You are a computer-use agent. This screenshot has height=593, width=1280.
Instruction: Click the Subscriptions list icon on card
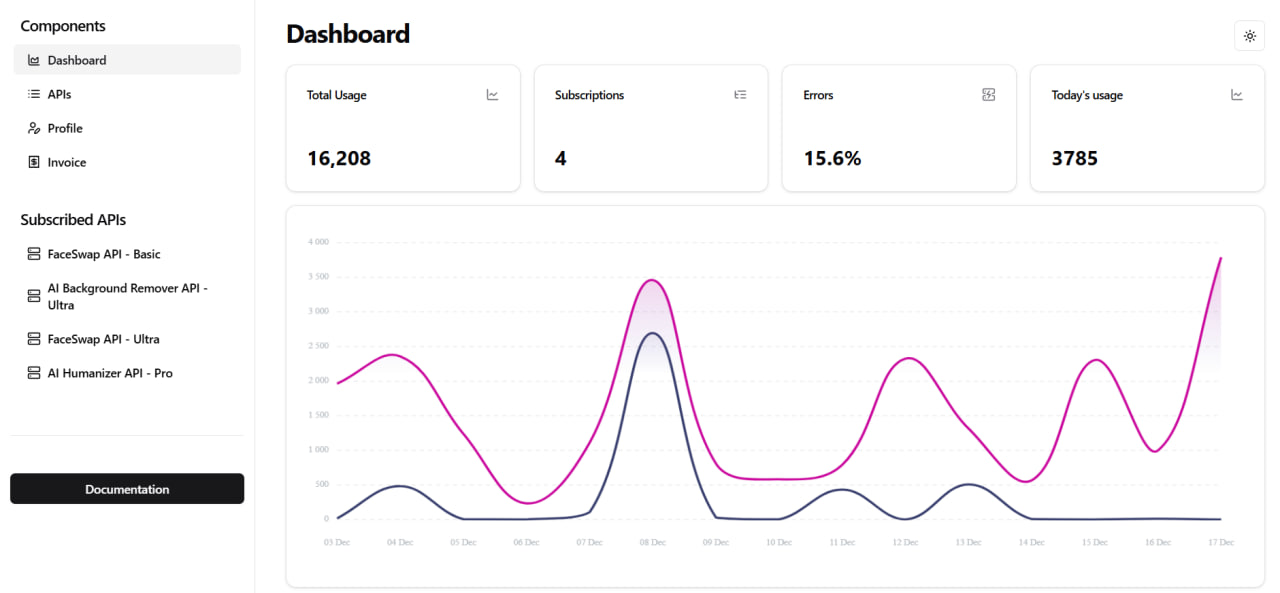tap(740, 95)
